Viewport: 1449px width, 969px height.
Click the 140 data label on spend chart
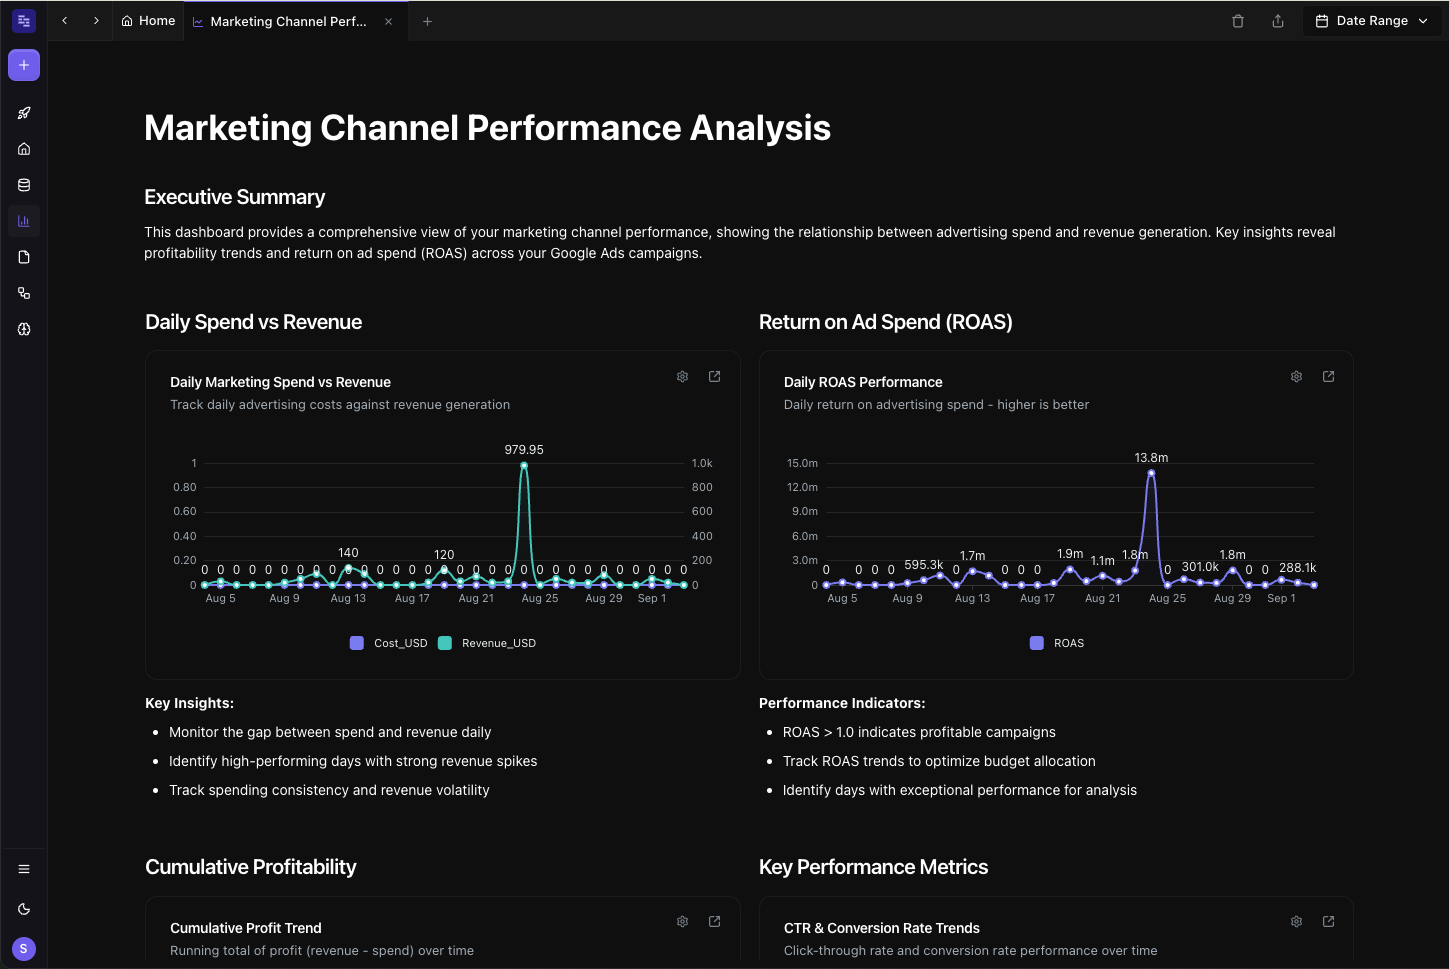coord(348,553)
